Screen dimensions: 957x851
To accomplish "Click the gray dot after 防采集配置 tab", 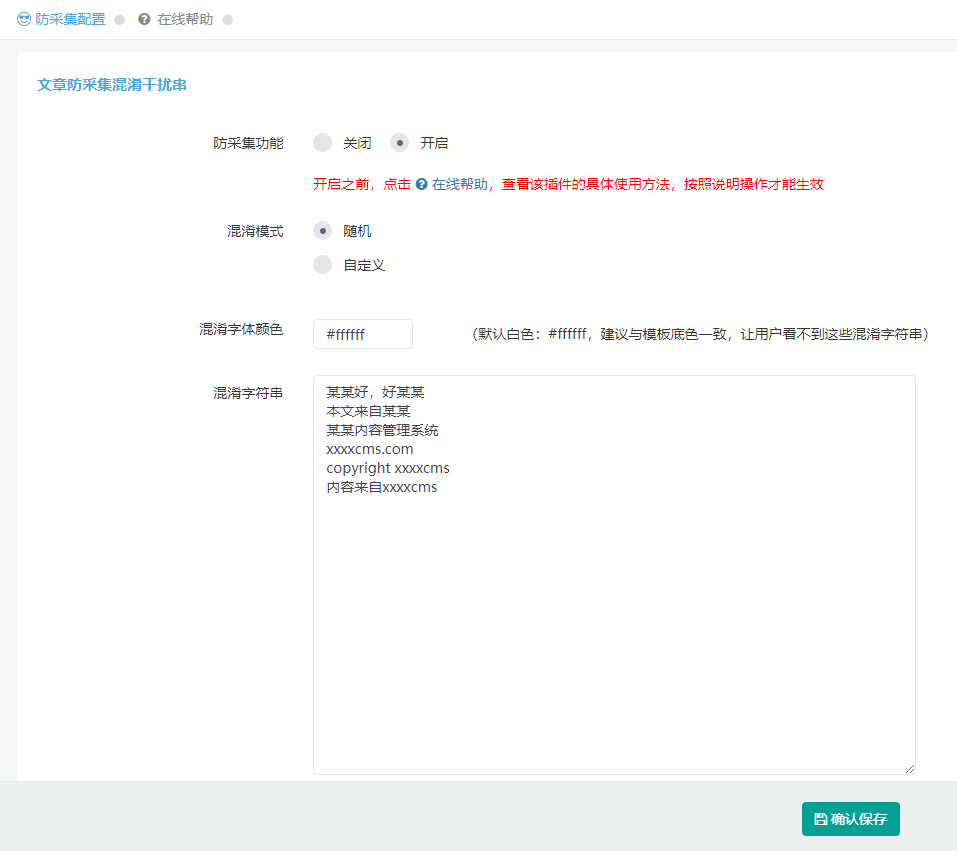I will (120, 20).
